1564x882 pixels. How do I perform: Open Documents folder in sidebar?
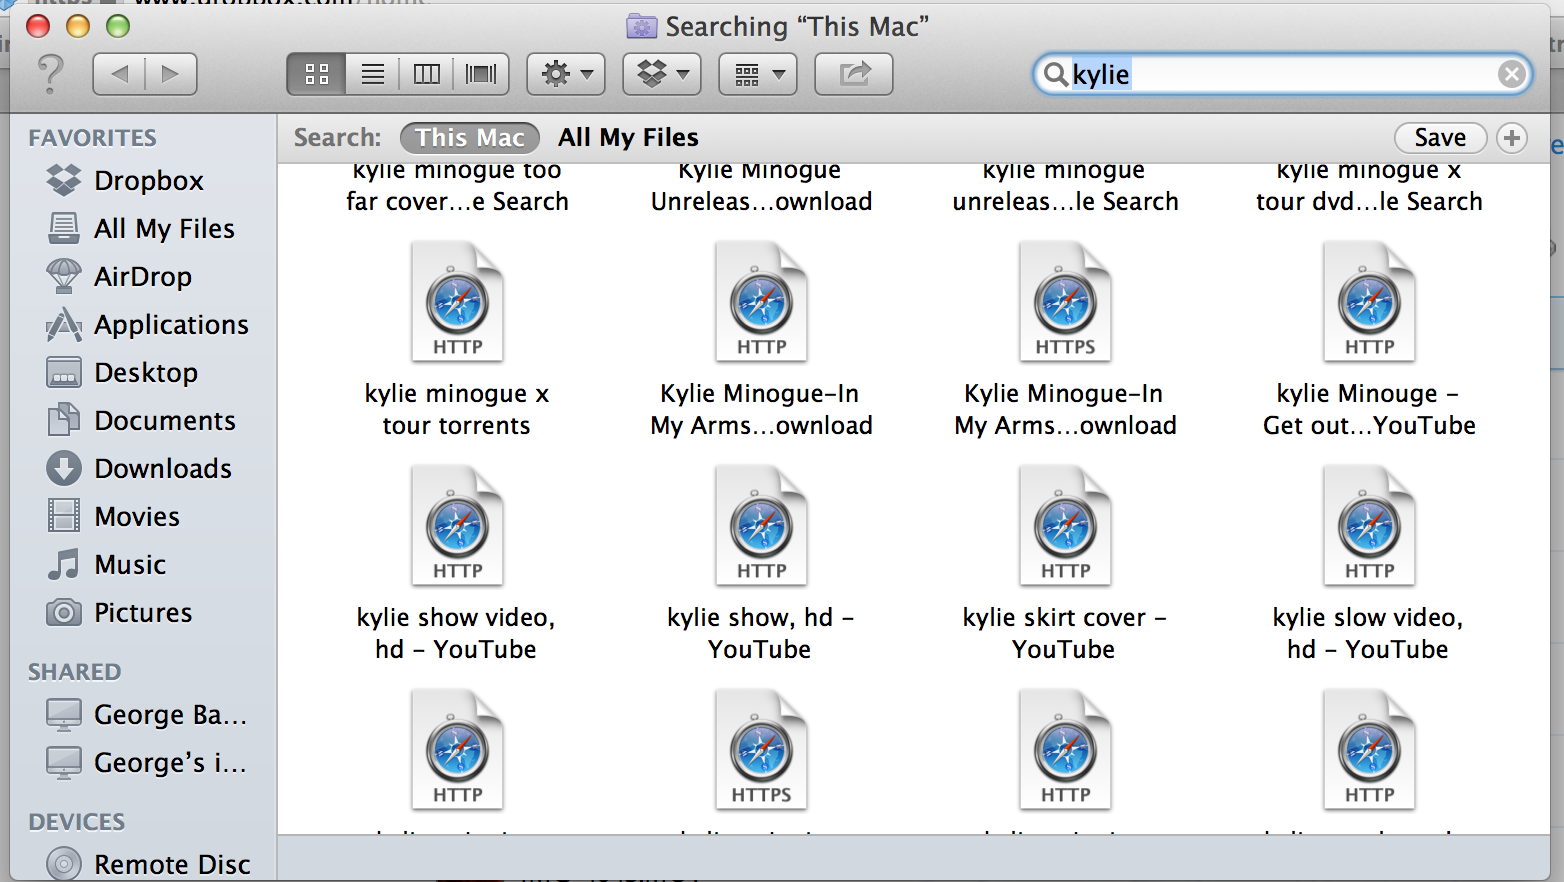point(141,421)
